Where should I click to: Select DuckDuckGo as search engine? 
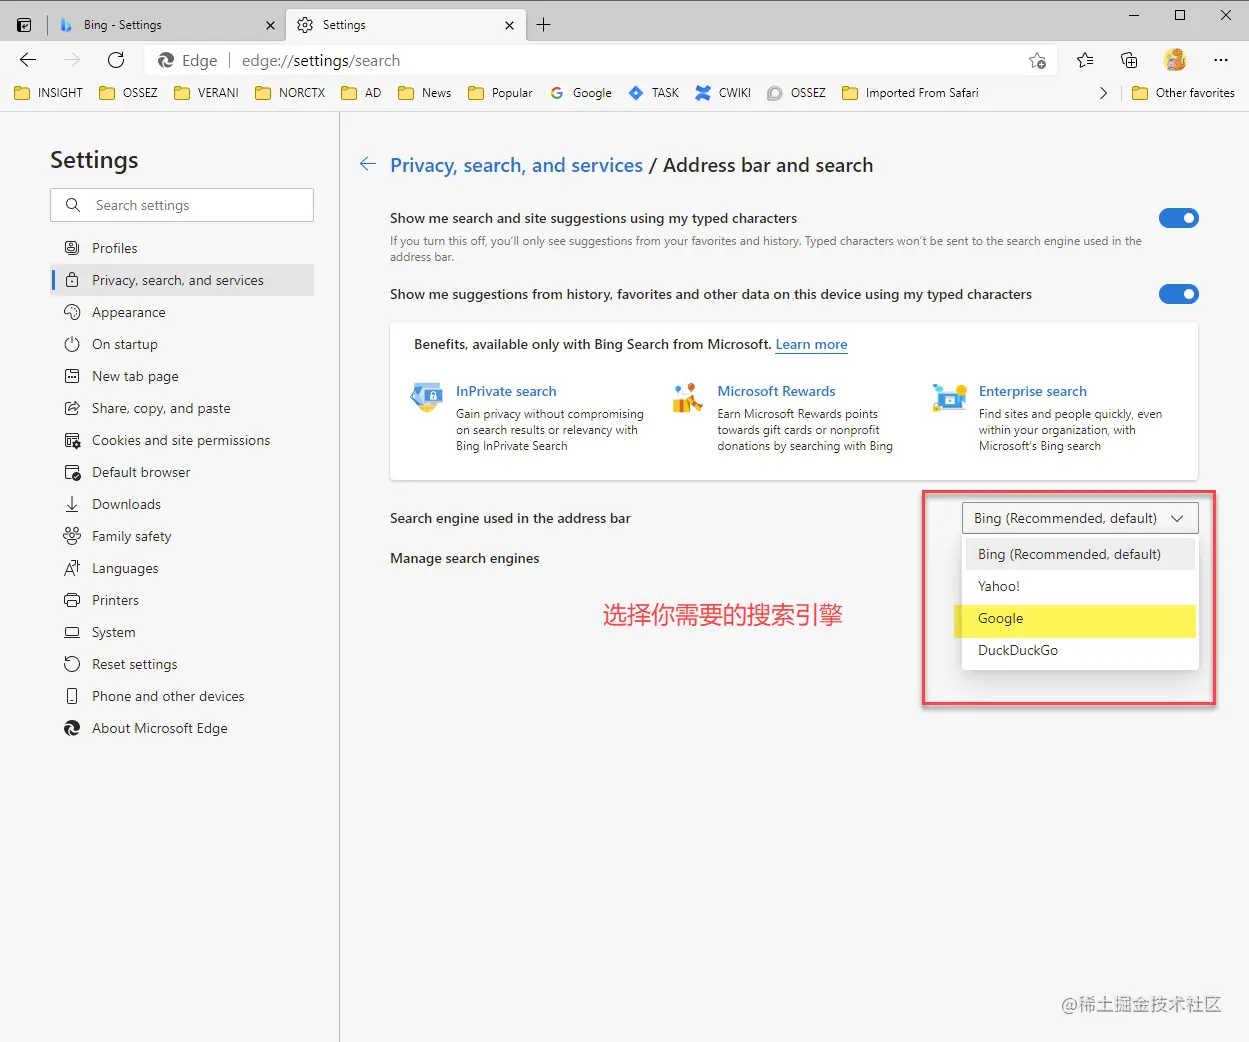pyautogui.click(x=1080, y=650)
